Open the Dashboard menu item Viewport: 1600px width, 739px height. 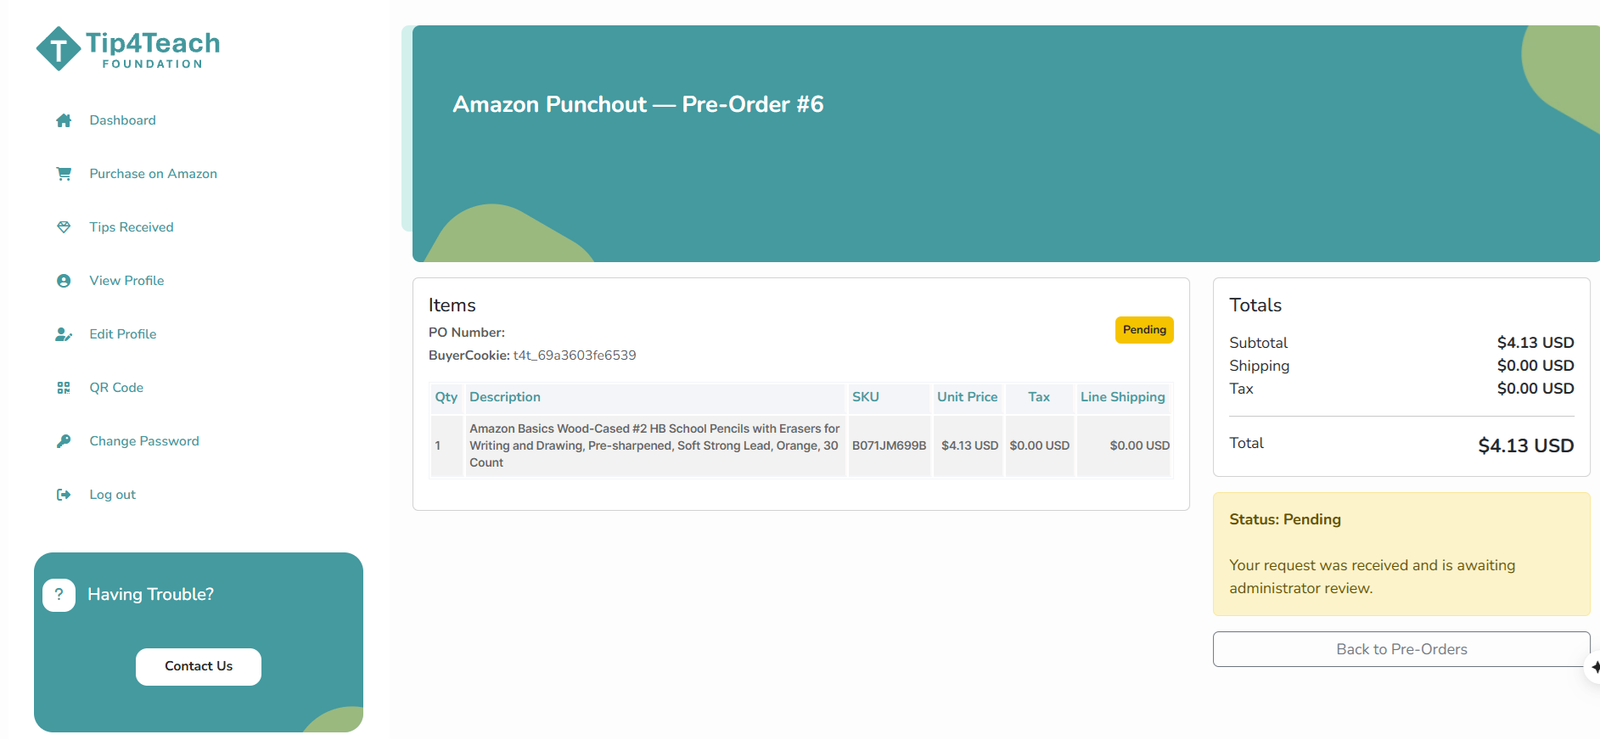[x=122, y=120]
